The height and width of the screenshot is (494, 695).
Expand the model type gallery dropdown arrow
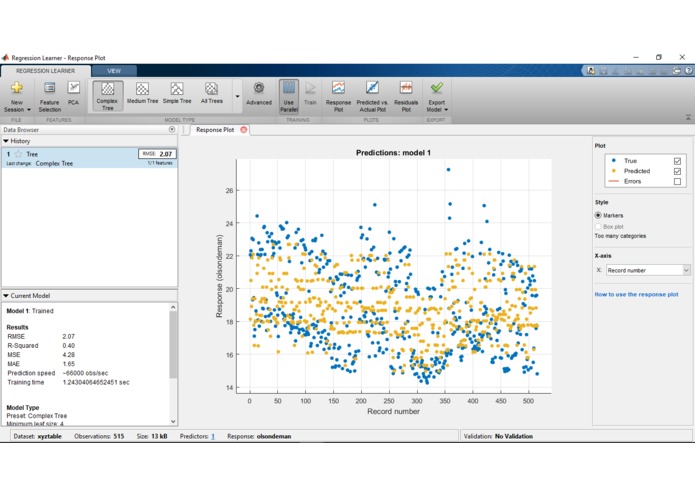[237, 96]
